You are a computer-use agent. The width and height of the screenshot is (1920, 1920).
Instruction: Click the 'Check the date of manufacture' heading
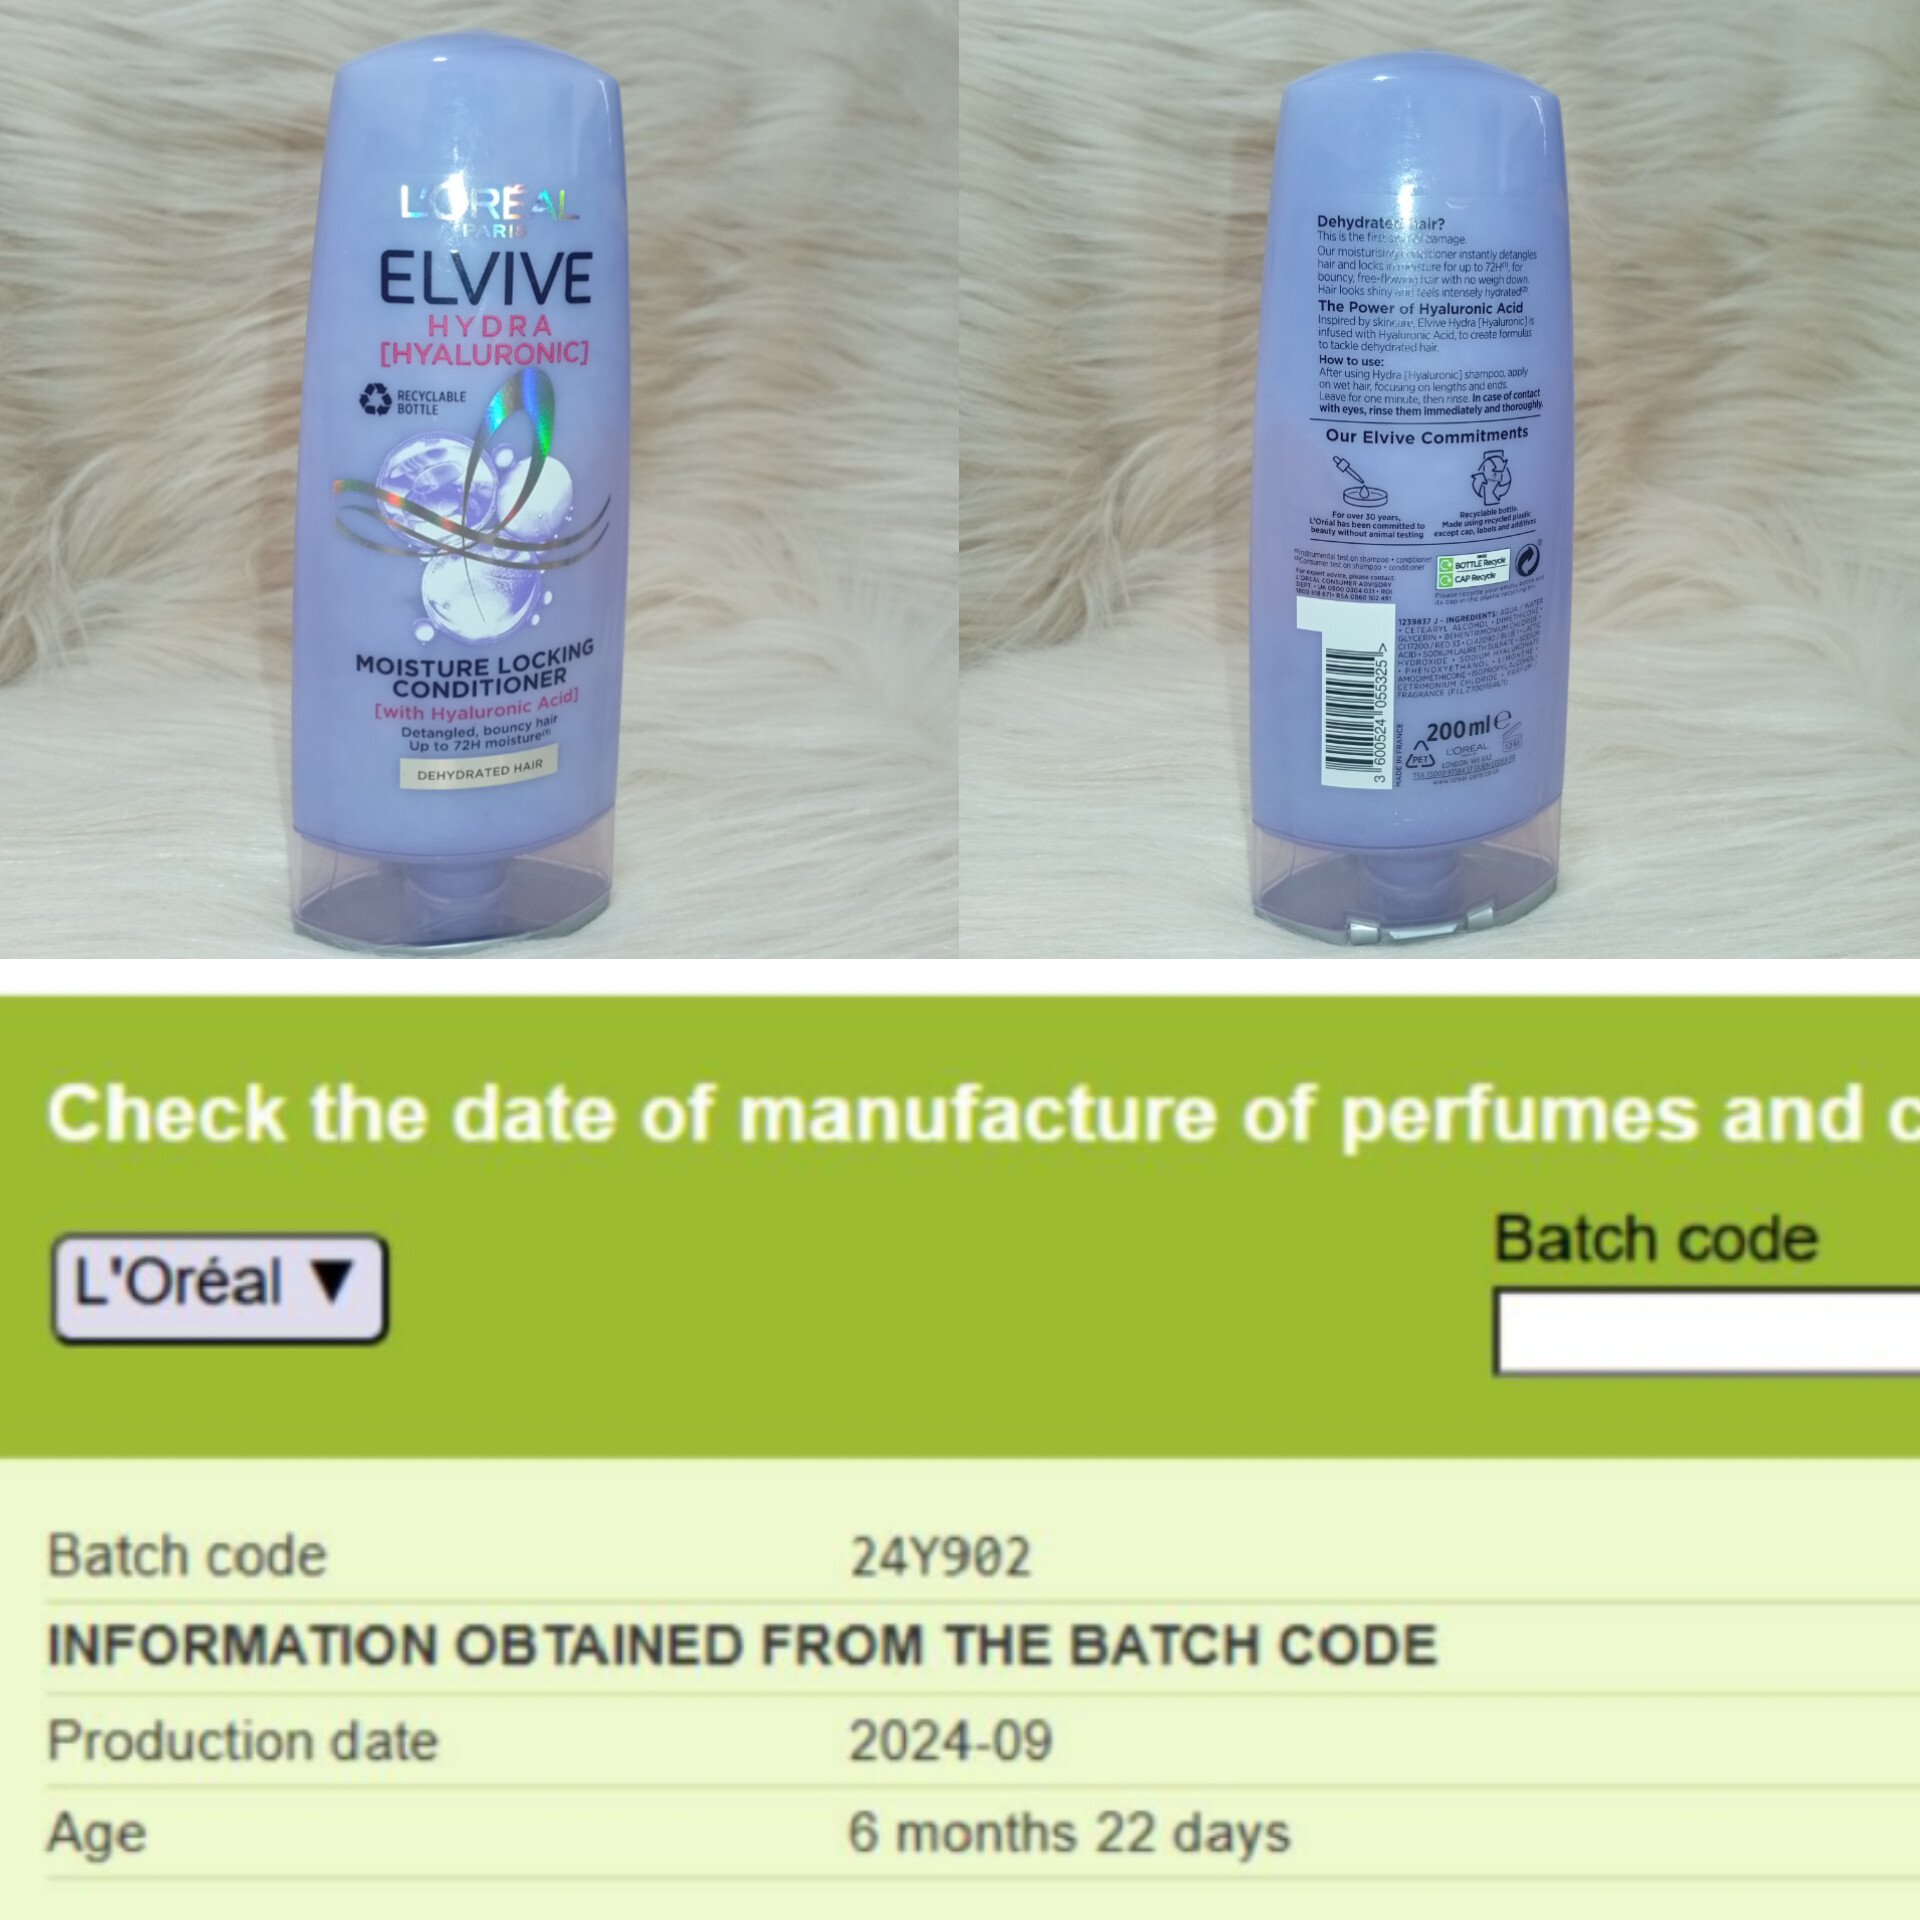[x=983, y=1113]
